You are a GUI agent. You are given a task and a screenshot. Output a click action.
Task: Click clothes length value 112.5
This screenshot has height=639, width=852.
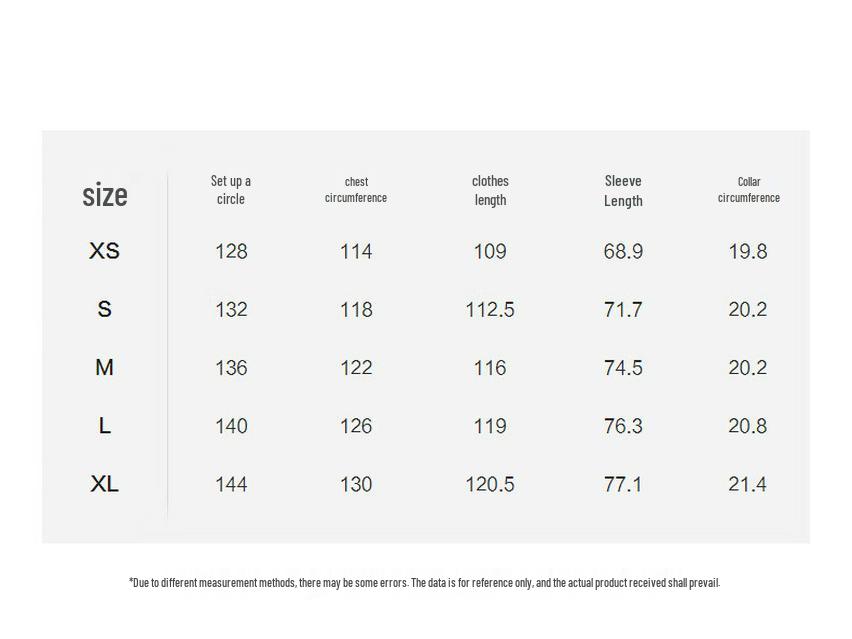[x=490, y=310]
